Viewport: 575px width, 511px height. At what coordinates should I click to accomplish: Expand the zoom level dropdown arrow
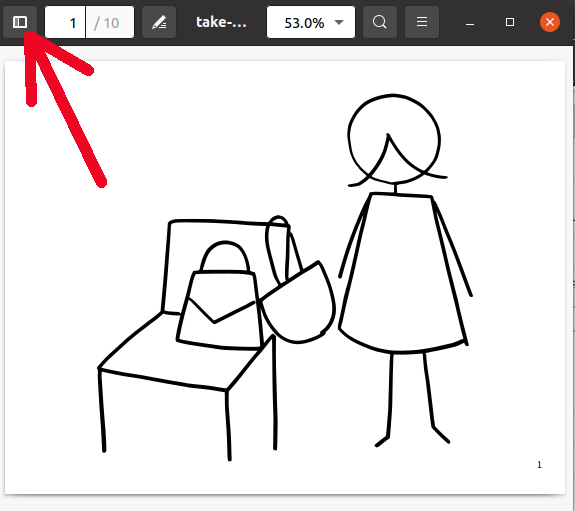coord(339,23)
